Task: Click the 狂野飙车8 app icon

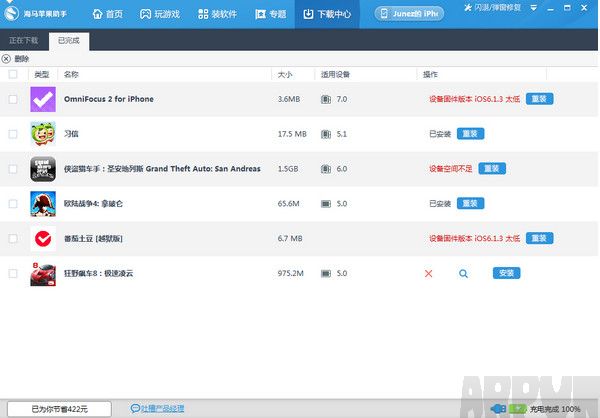Action: click(42, 273)
